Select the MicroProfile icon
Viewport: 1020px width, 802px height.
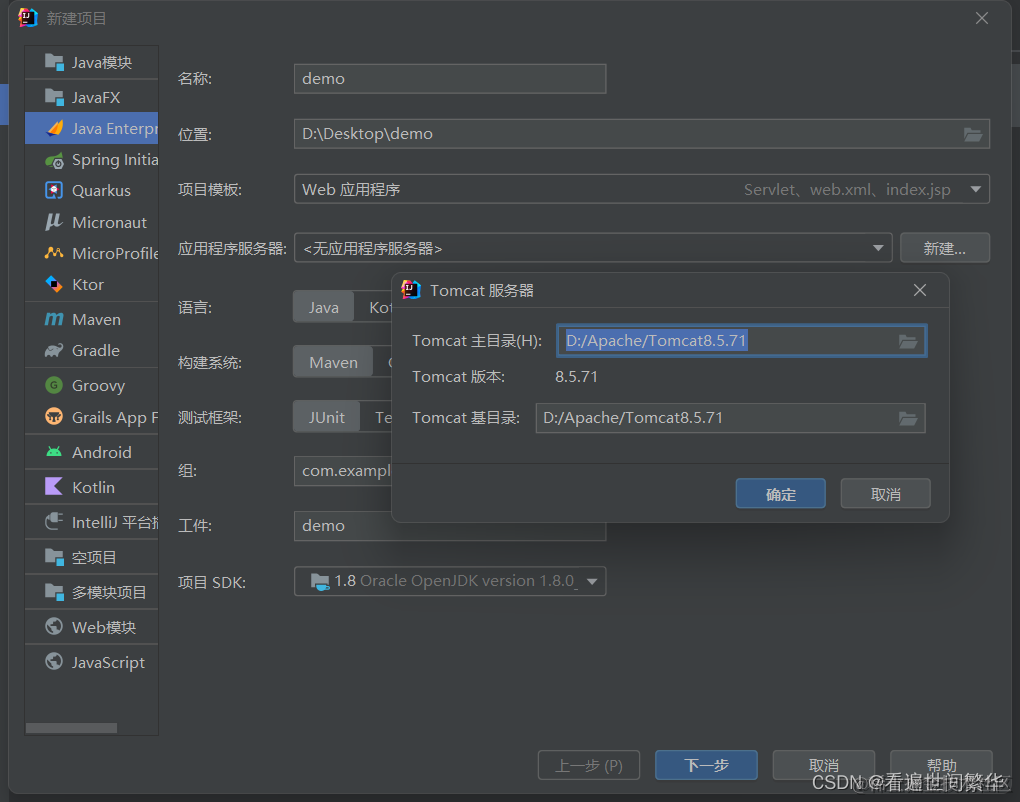click(54, 253)
